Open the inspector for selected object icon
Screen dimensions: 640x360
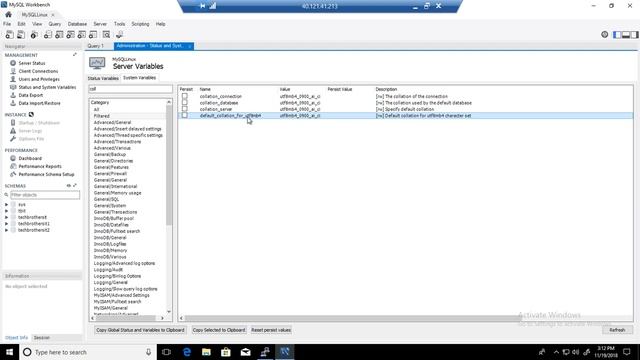(34, 35)
